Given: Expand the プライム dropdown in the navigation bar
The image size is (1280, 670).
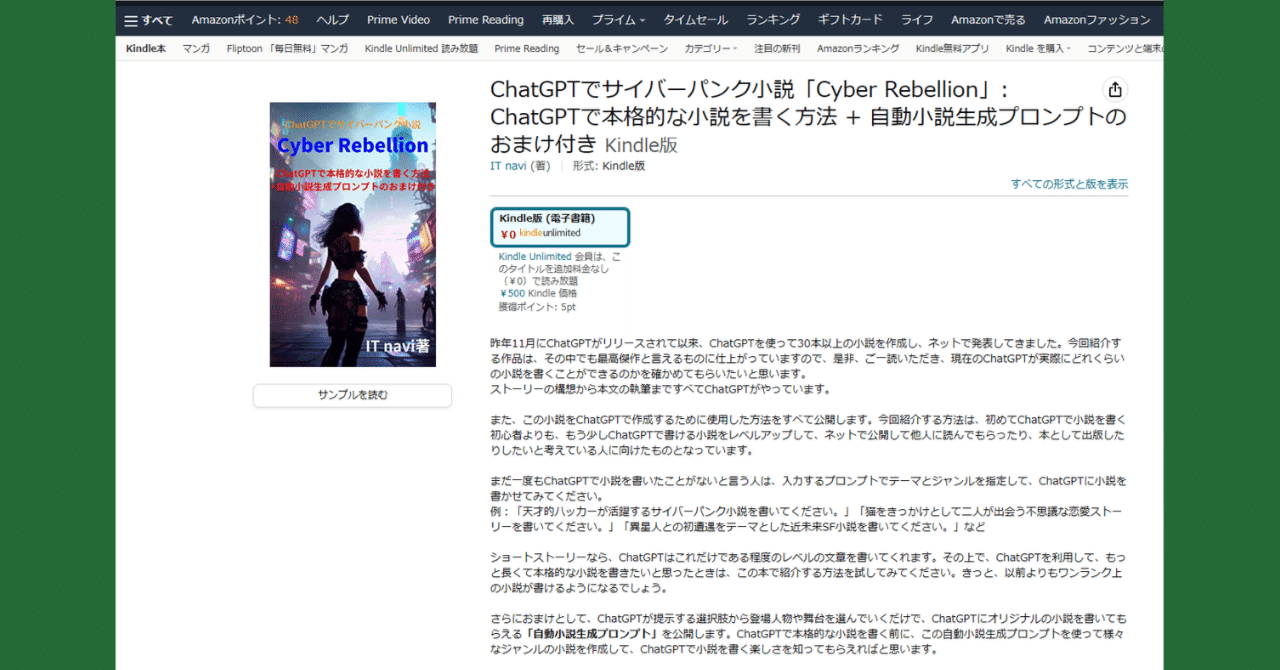Looking at the screenshot, I should pos(617,18).
